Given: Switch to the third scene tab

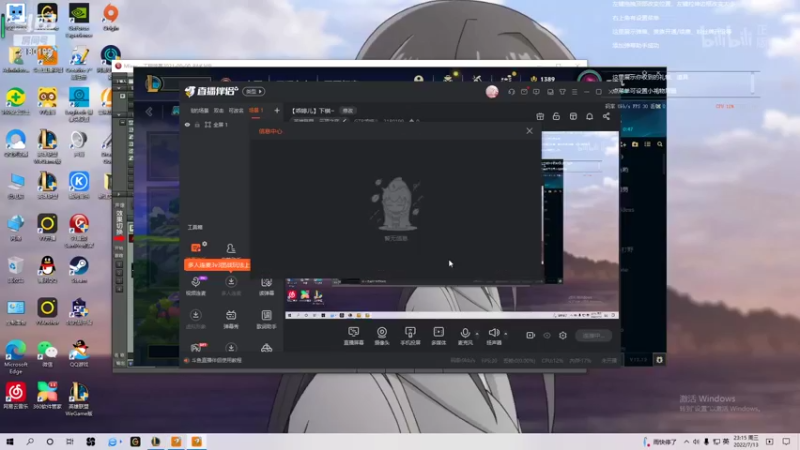Looking at the screenshot, I should pos(236,110).
